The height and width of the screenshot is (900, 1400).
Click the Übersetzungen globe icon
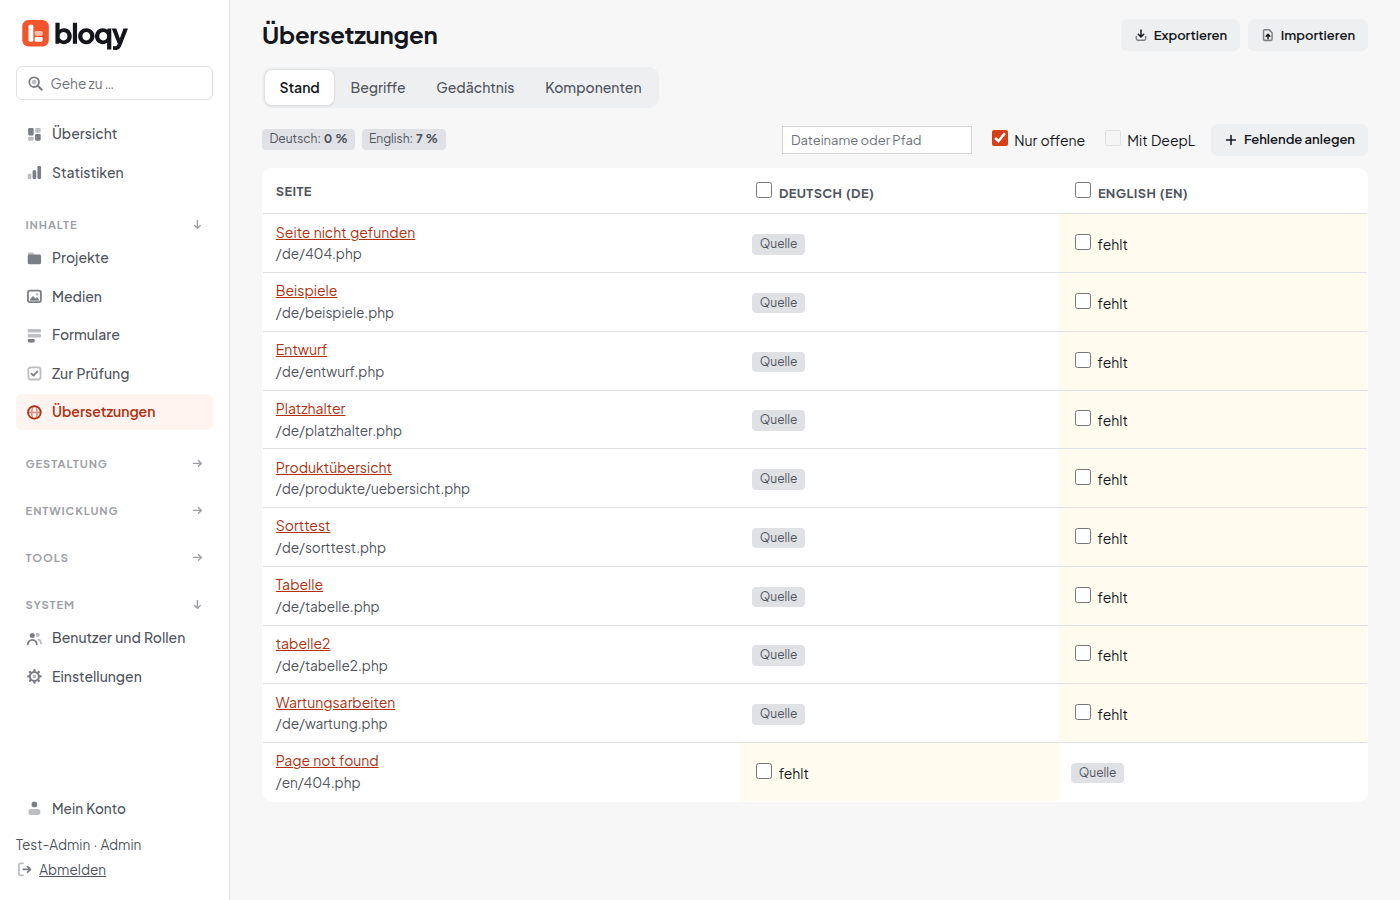(34, 412)
